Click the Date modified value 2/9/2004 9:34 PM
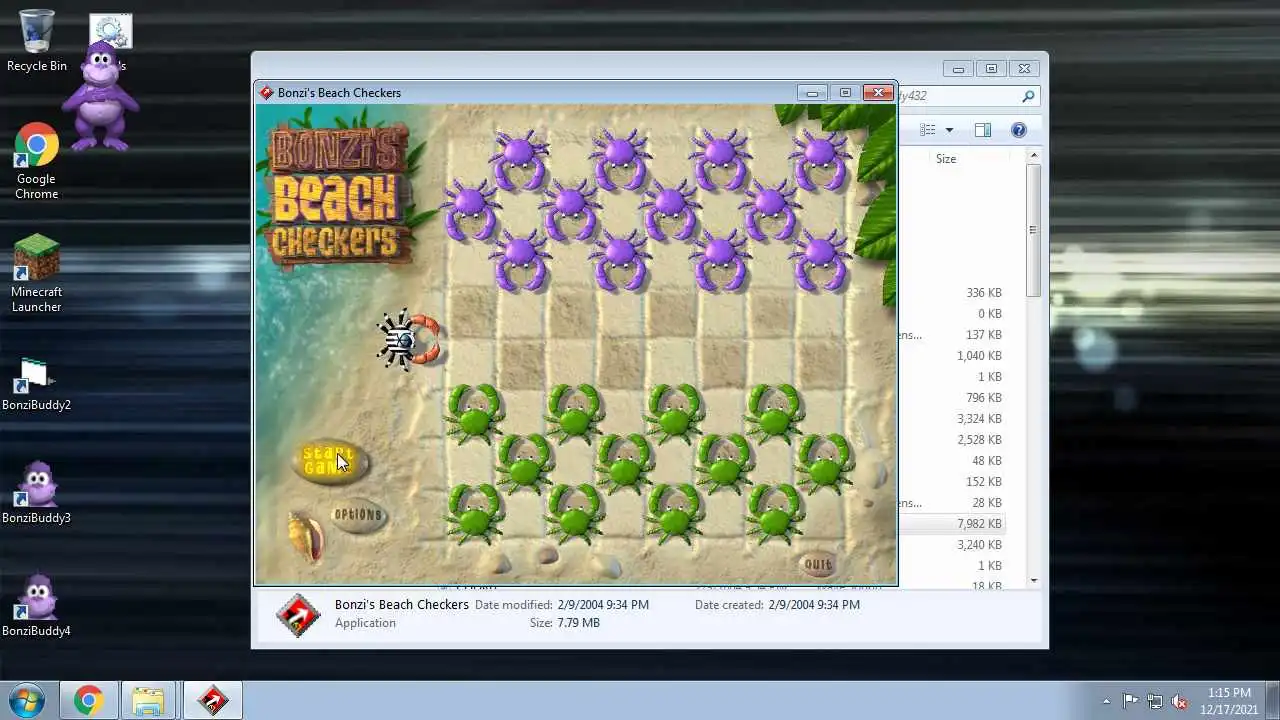The image size is (1280, 720). (601, 605)
